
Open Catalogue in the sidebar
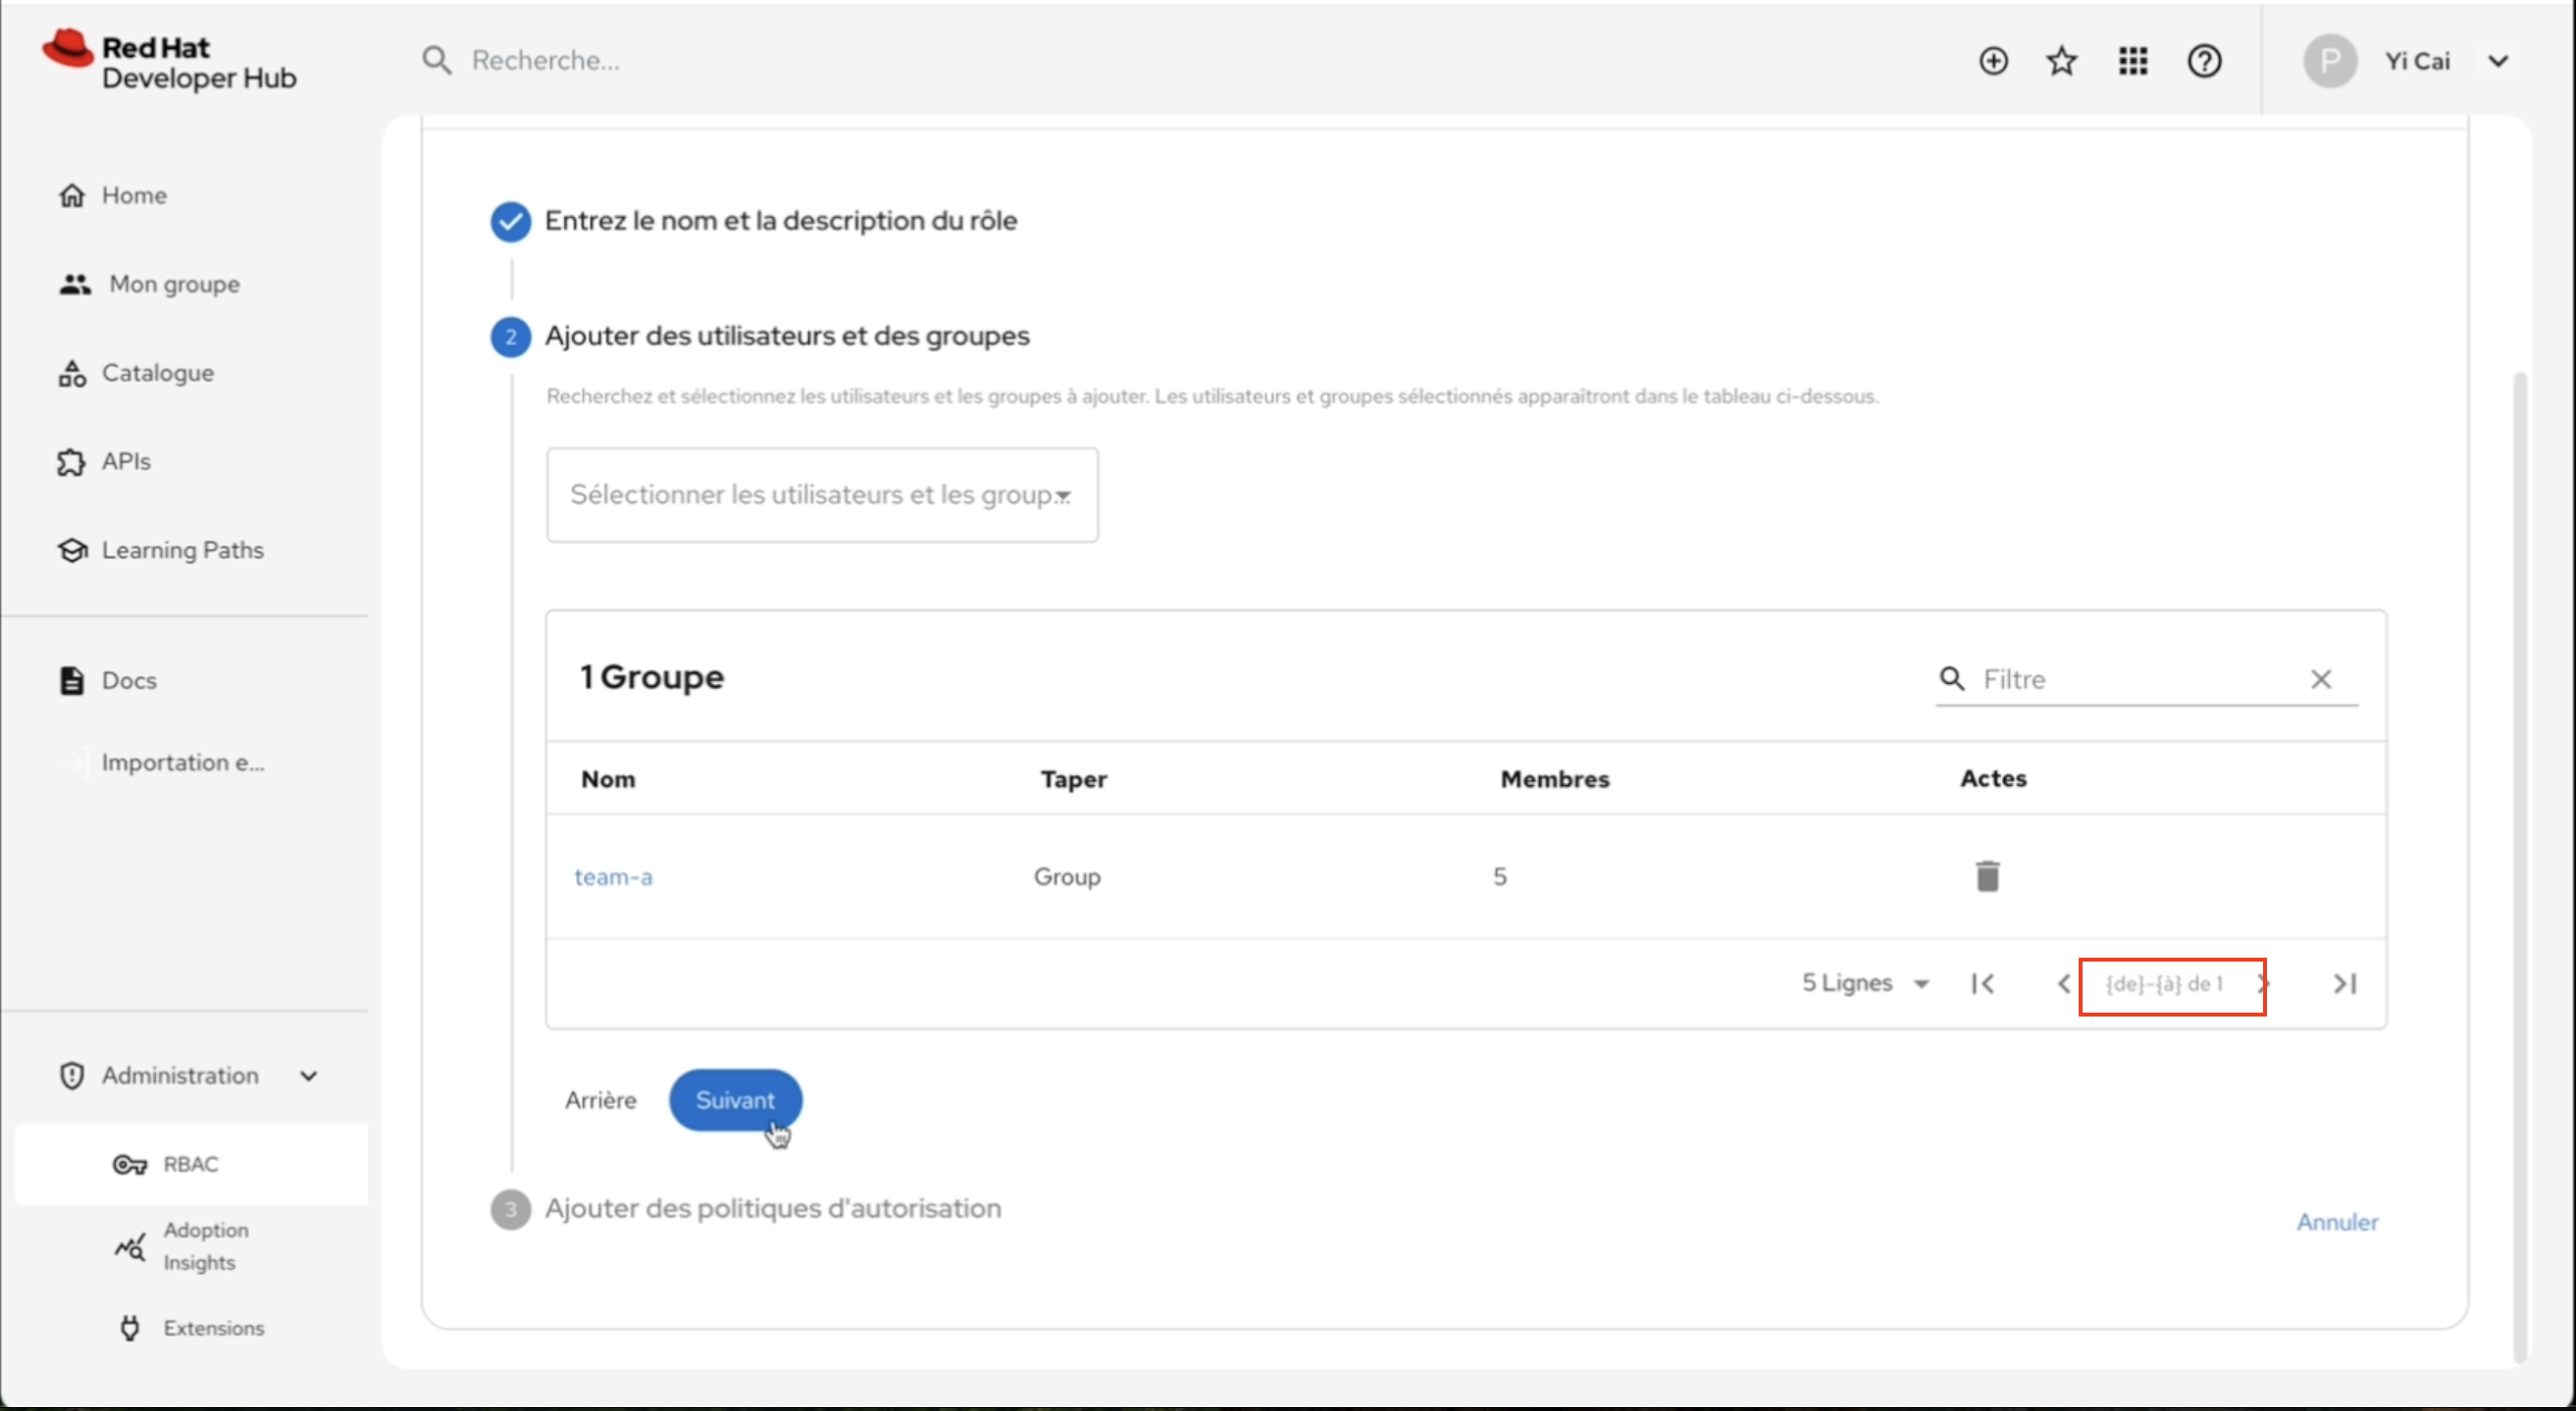point(157,373)
